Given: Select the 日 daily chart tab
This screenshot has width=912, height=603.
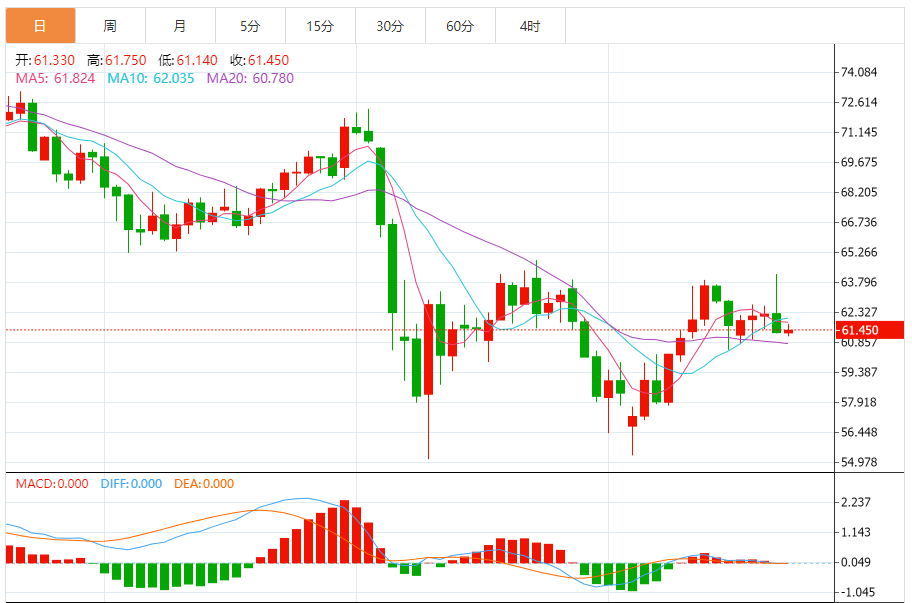Looking at the screenshot, I should pyautogui.click(x=40, y=26).
